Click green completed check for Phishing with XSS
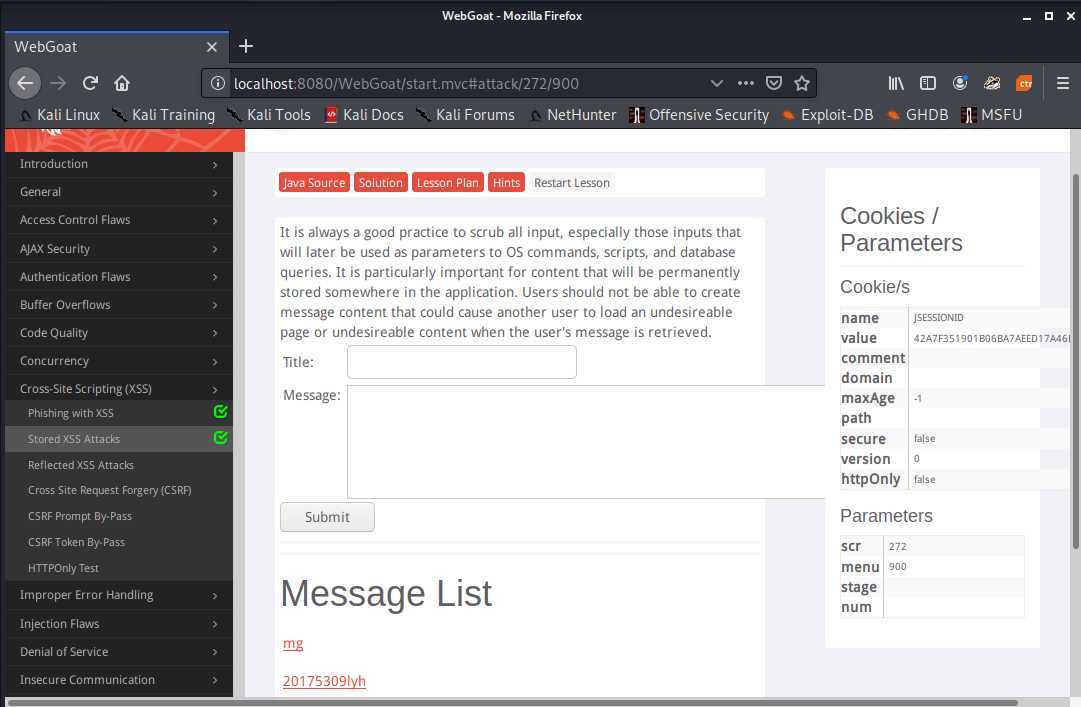This screenshot has height=707, width=1081. tap(221, 411)
